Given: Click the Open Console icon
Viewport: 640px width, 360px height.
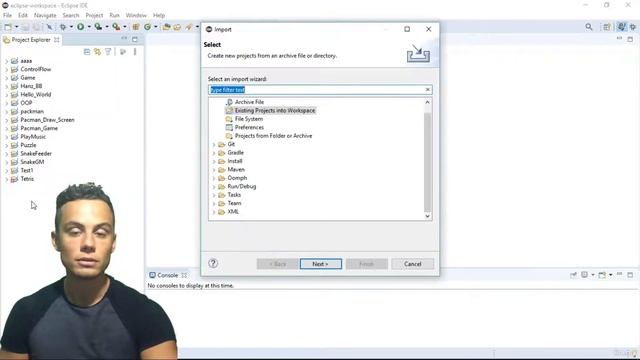Looking at the screenshot, I should click(x=602, y=275).
